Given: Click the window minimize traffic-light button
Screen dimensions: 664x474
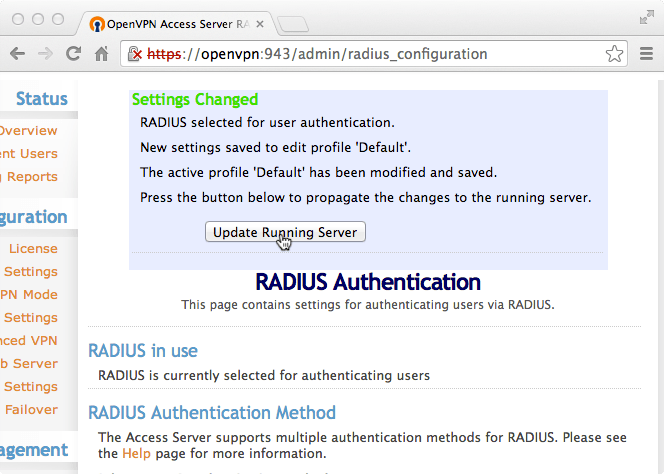Looking at the screenshot, I should click(x=38, y=19).
